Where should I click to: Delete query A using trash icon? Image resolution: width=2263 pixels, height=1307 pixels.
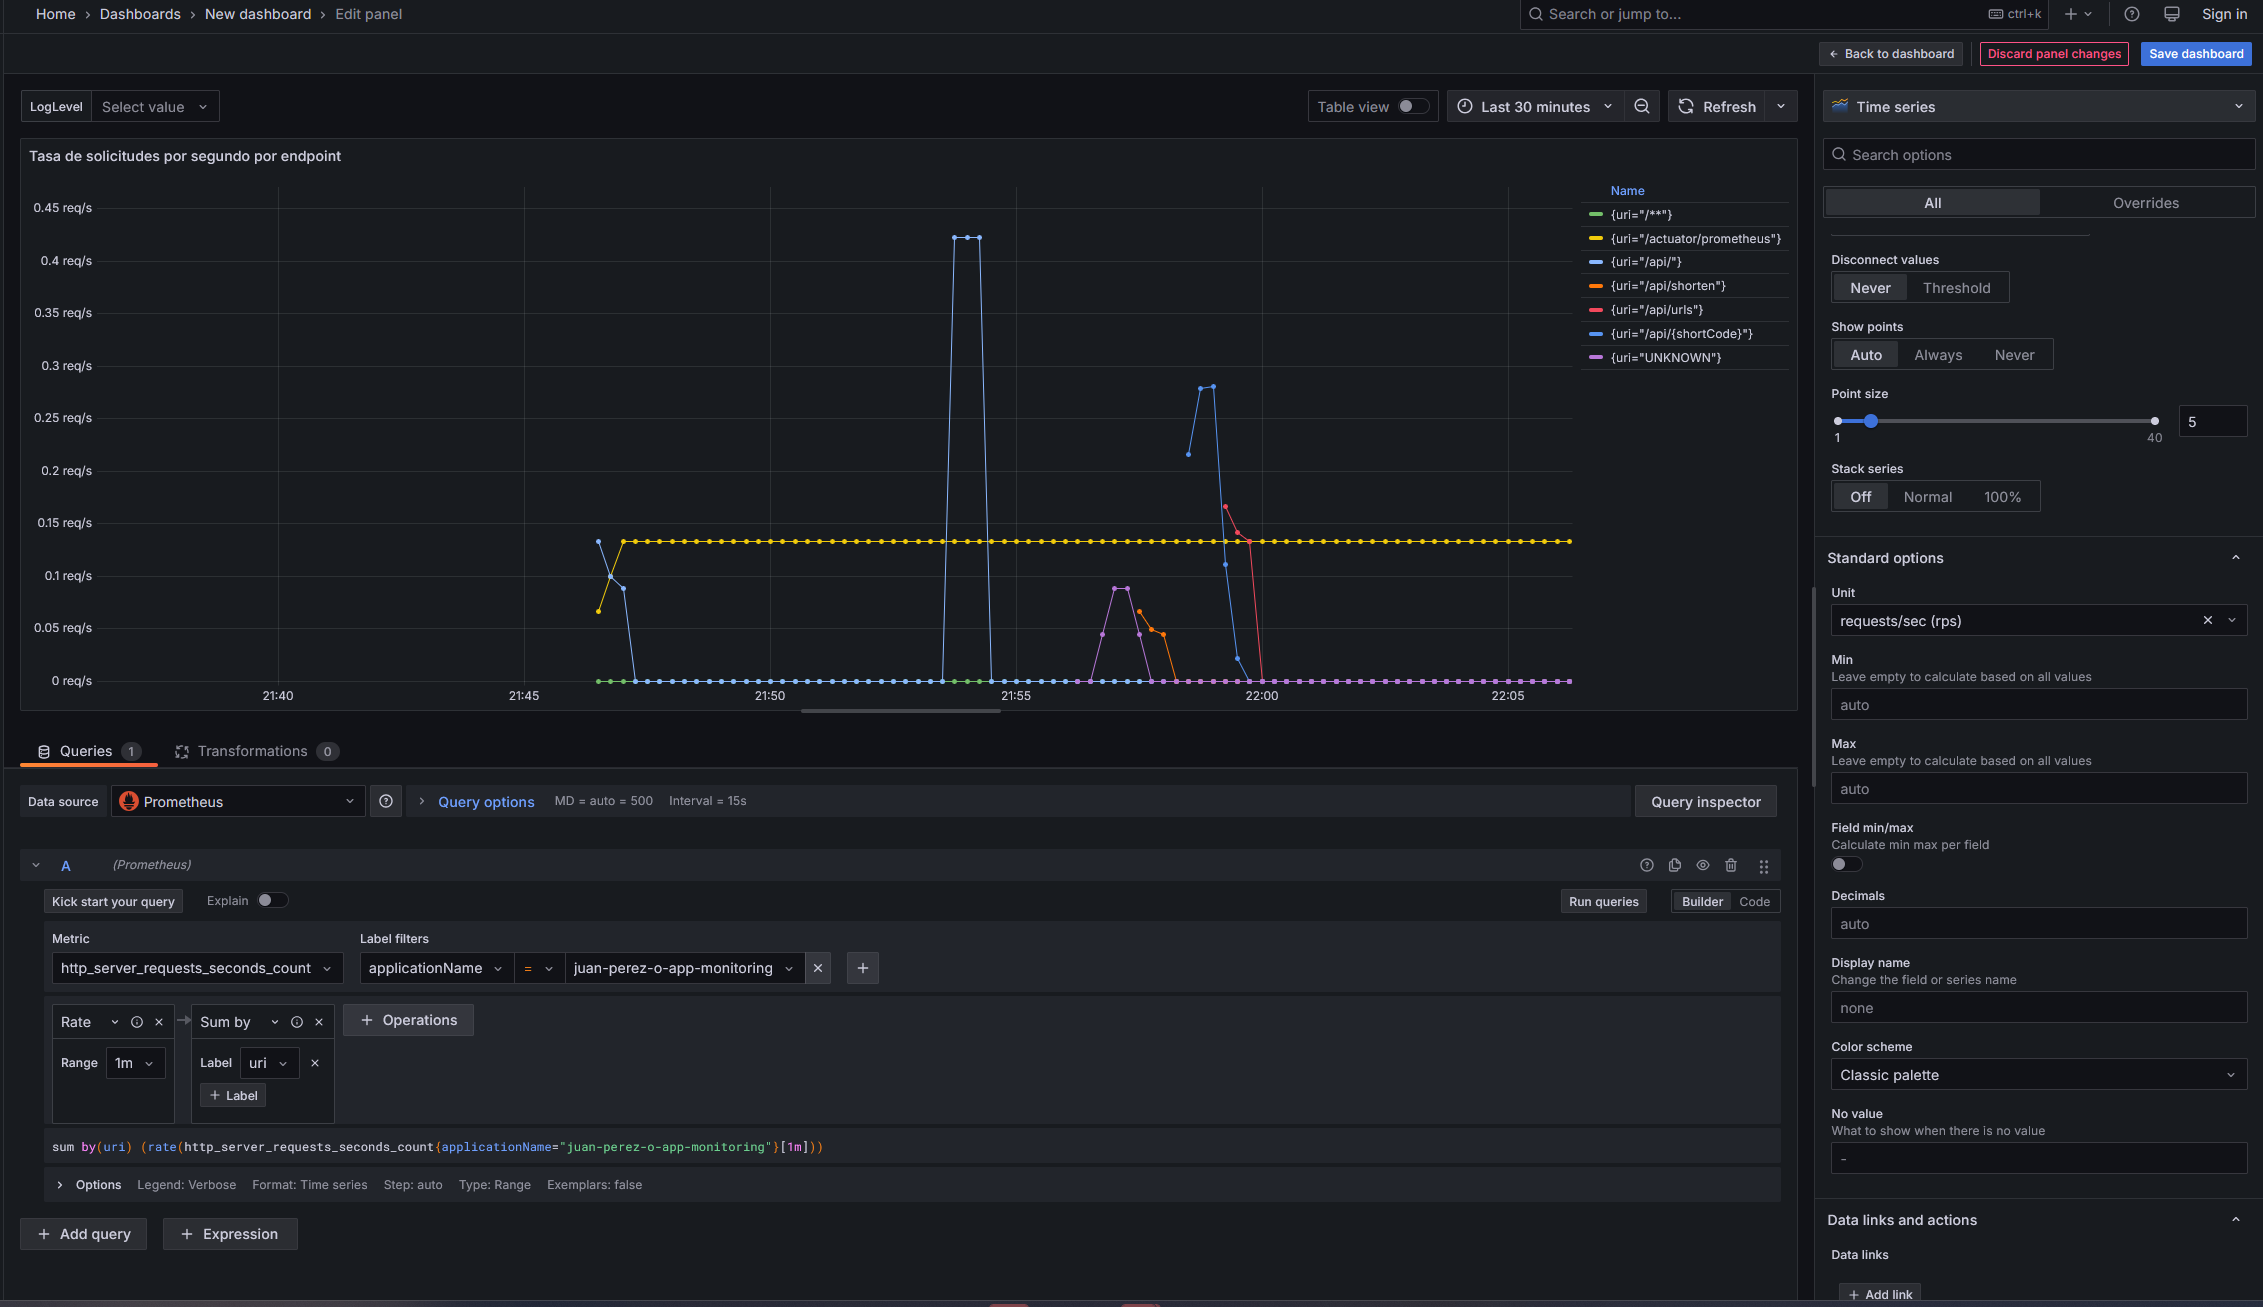(1731, 865)
